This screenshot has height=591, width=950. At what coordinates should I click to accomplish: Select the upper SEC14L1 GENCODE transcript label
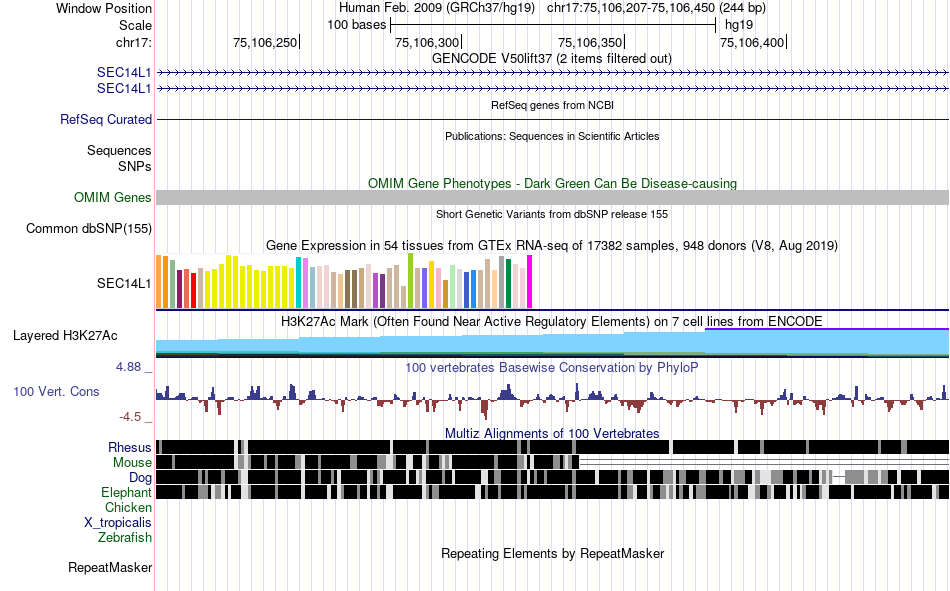(124, 72)
